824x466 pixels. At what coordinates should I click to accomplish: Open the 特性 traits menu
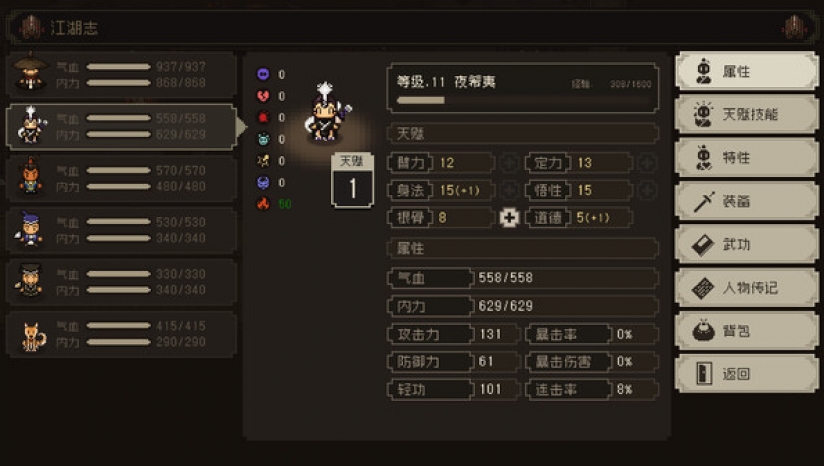pyautogui.click(x=746, y=158)
